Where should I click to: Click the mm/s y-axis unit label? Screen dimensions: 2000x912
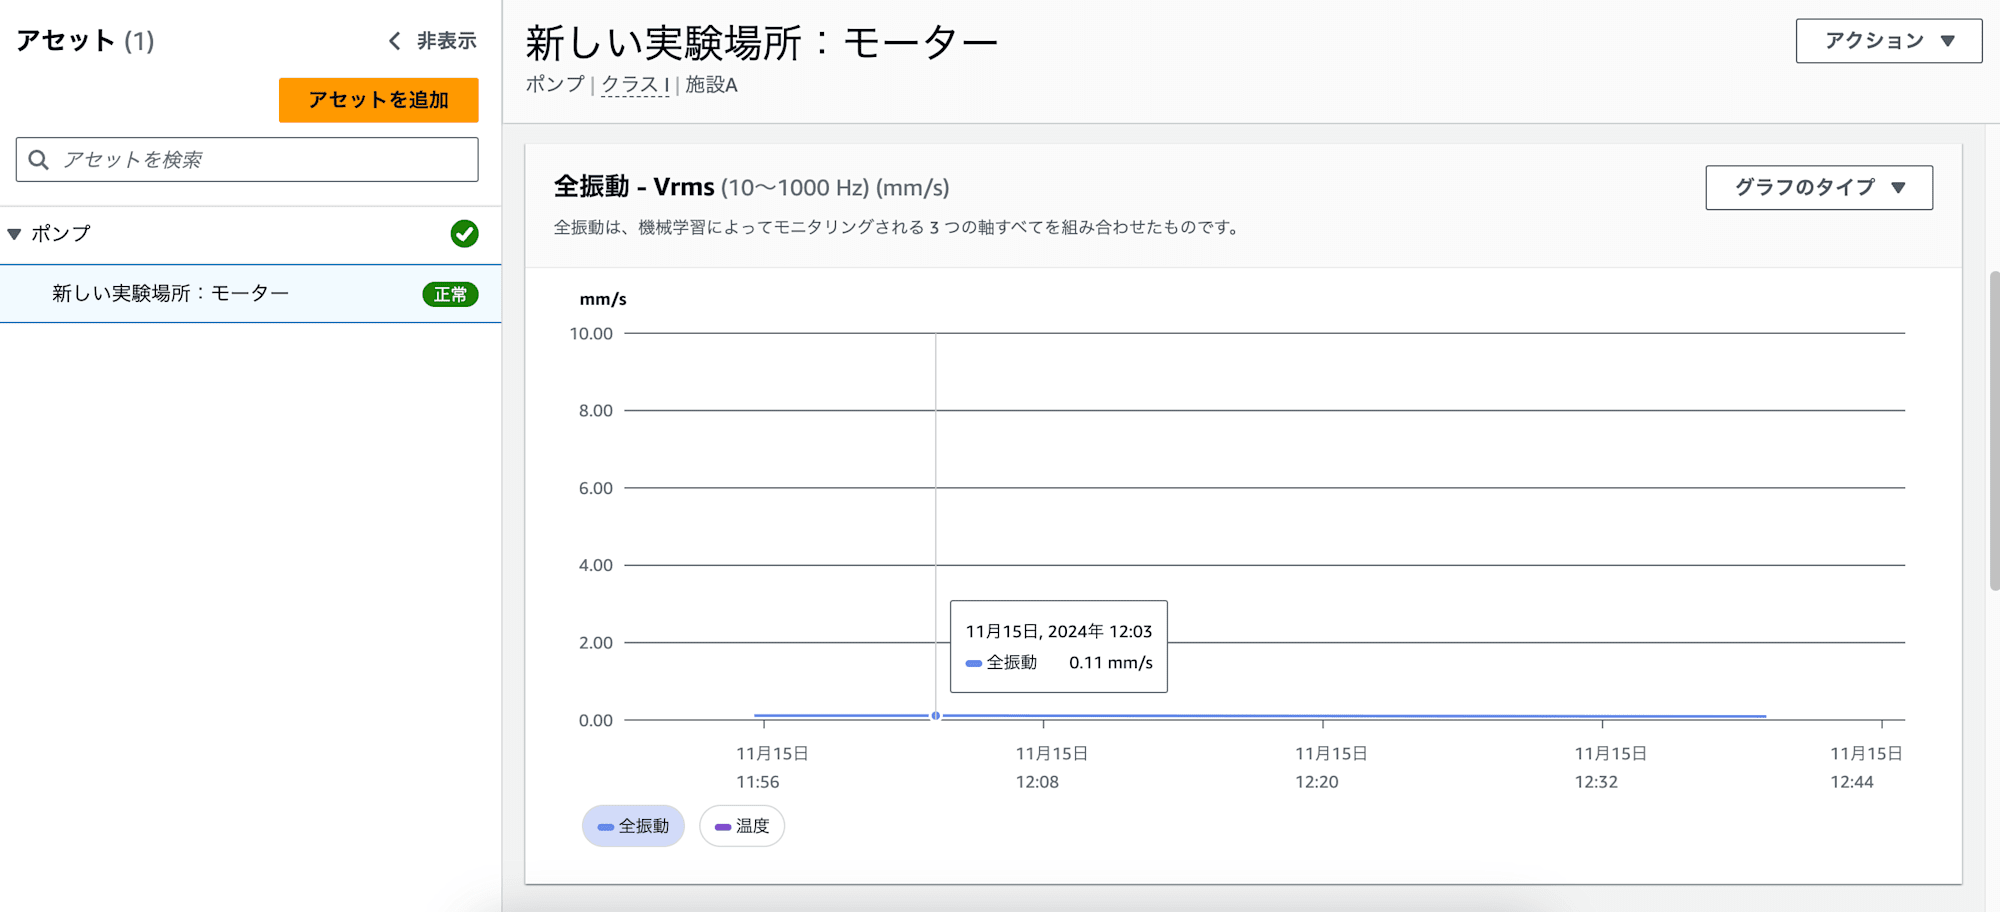click(603, 299)
